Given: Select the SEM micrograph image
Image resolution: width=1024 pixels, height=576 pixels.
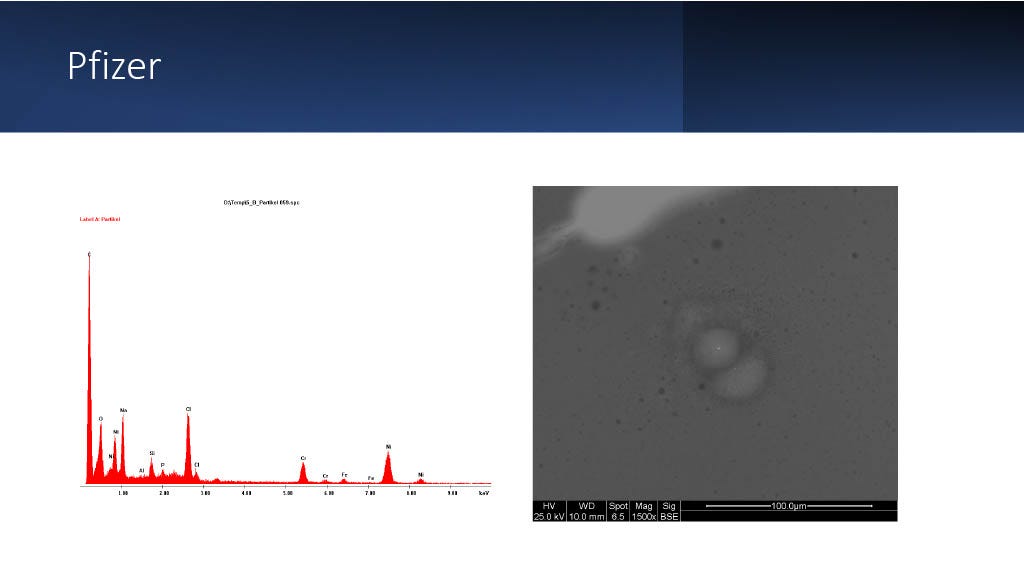Looking at the screenshot, I should [715, 353].
